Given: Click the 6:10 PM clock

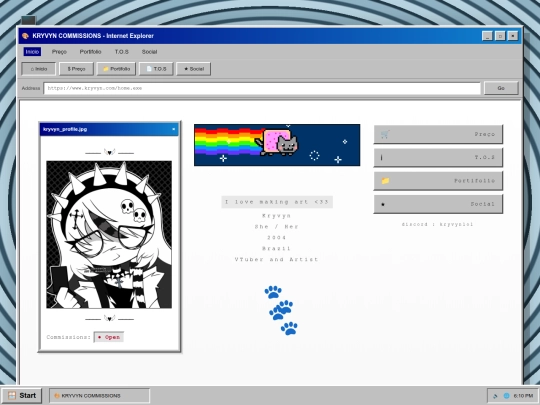Looking at the screenshot, I should pyautogui.click(x=523, y=396).
